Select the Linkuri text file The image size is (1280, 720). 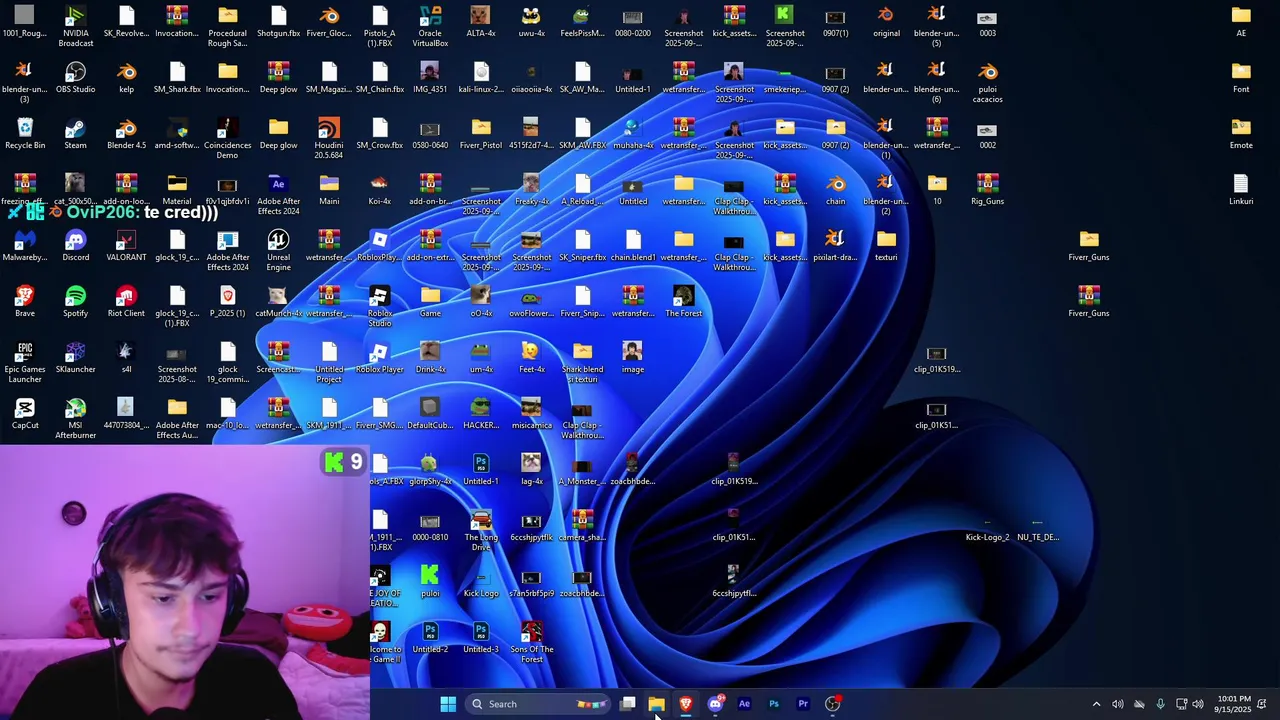(x=1241, y=189)
